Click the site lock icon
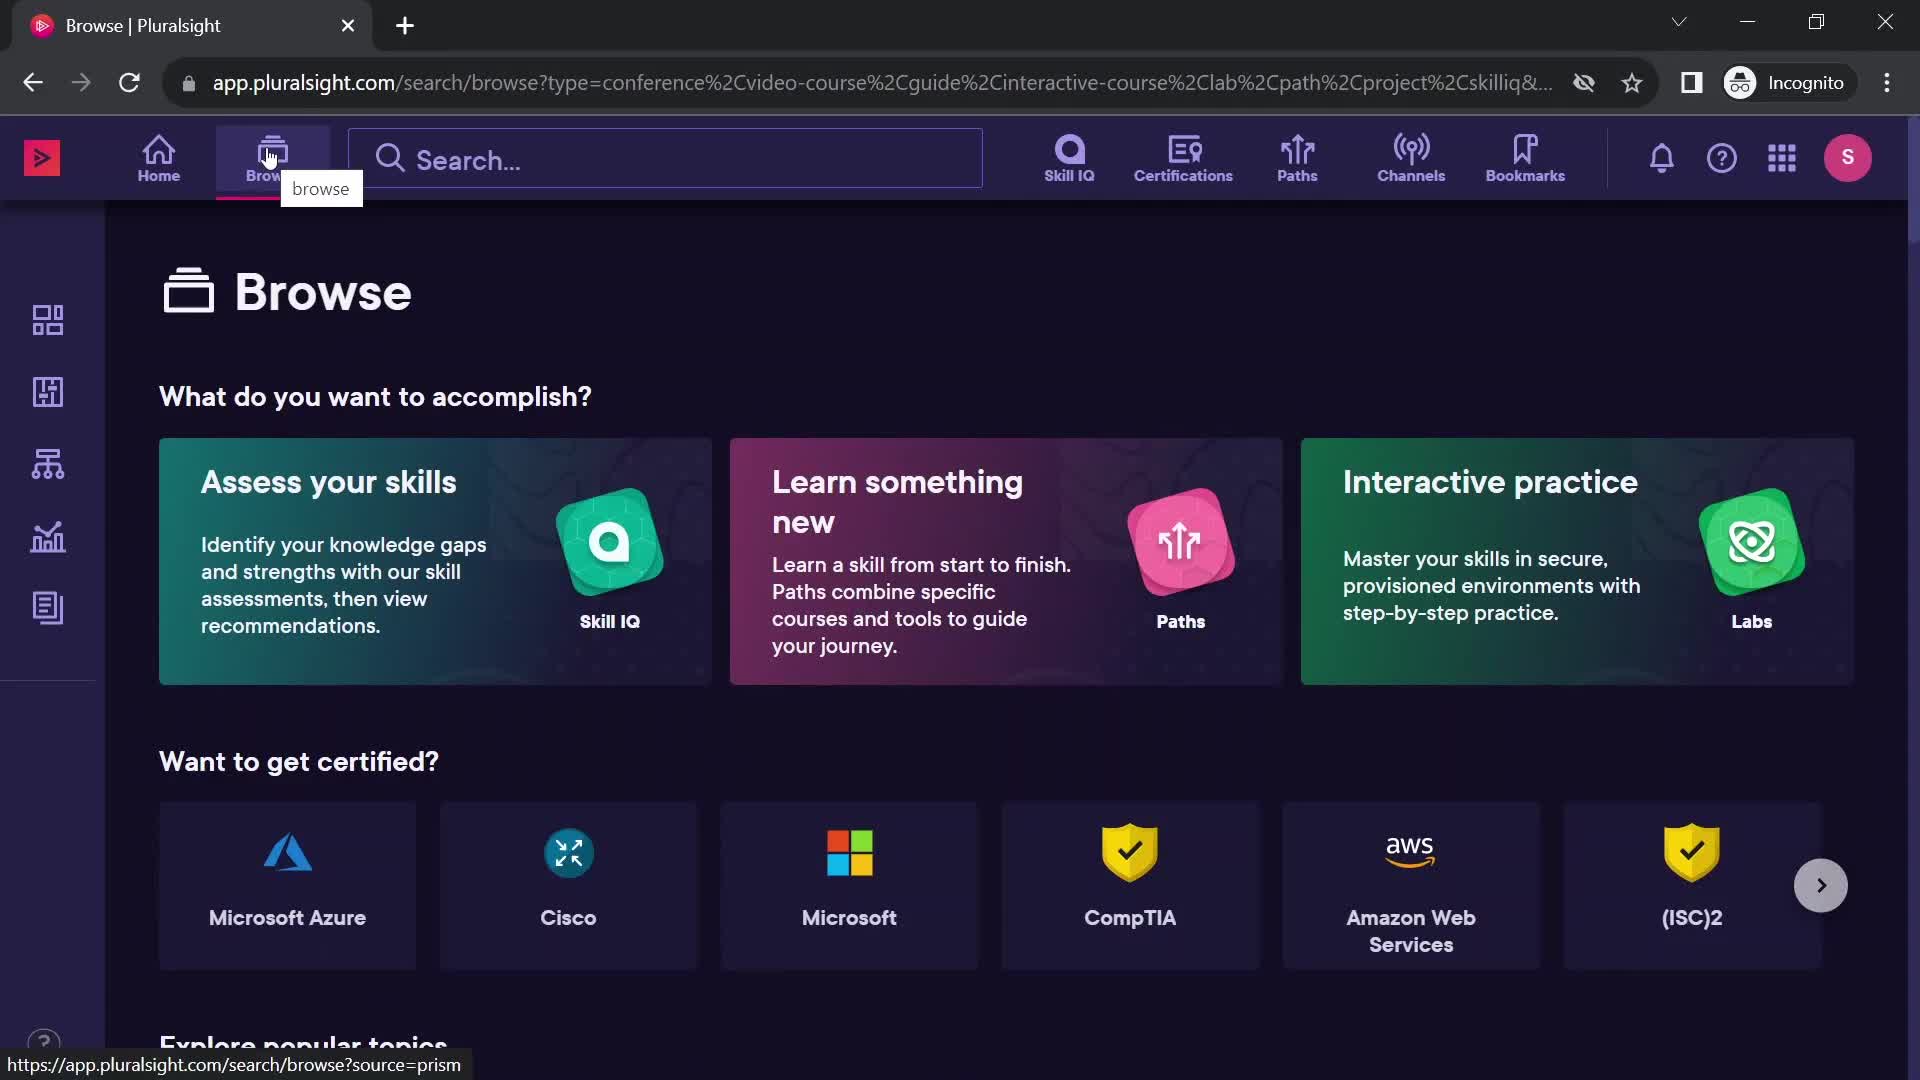This screenshot has height=1080, width=1920. point(188,83)
